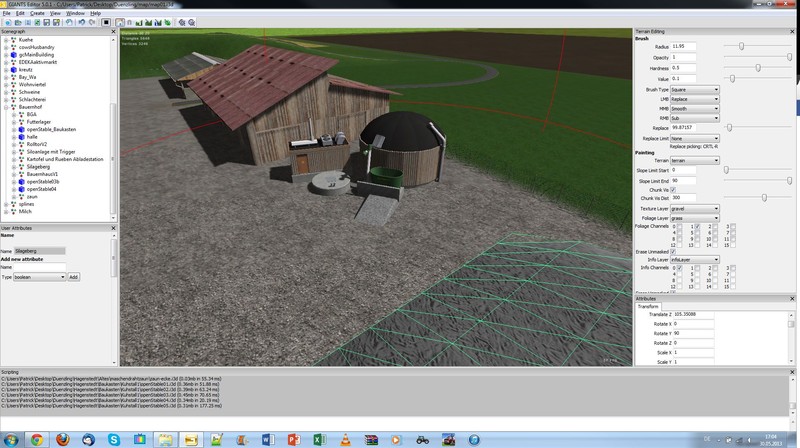Select the first green terrain sculpt icon
800x448 pixels.
pos(139,22)
